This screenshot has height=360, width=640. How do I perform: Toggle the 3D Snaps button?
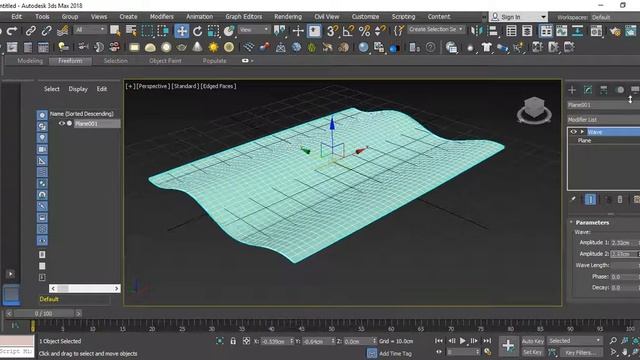click(333, 31)
